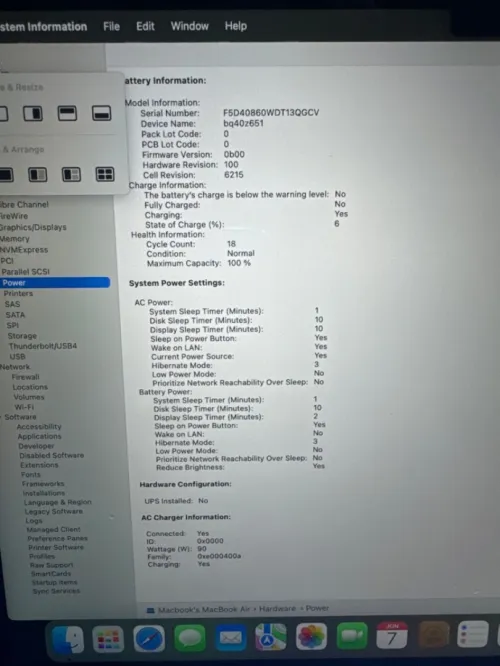Arrange windows in quarters grid icon
The image size is (500, 666).
[x=105, y=174]
